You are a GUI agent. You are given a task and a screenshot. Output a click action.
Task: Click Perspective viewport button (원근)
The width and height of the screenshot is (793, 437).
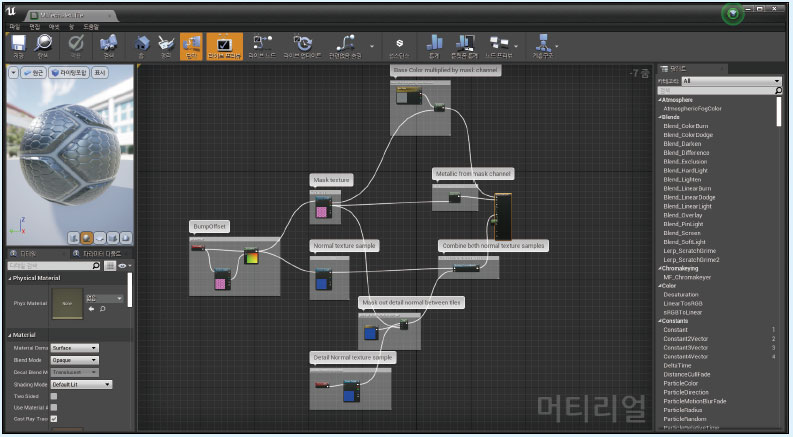pyautogui.click(x=33, y=73)
